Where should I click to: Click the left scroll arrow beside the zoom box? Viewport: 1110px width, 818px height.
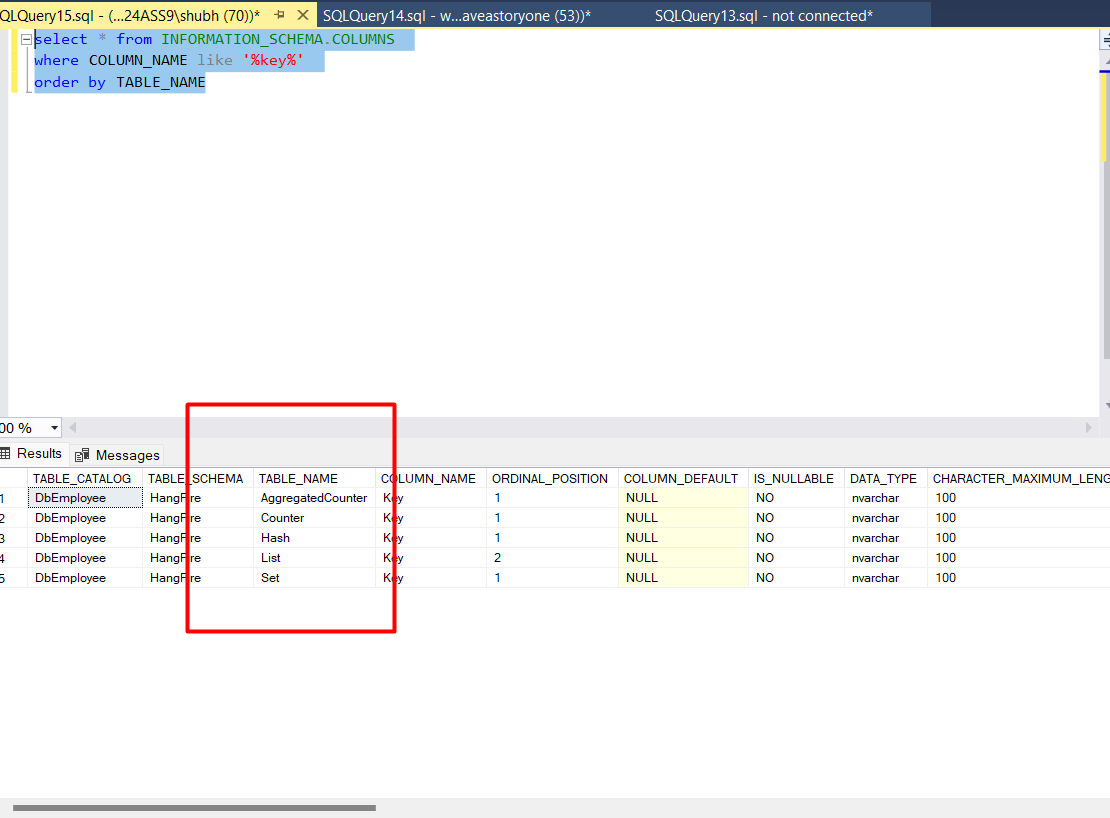71,427
